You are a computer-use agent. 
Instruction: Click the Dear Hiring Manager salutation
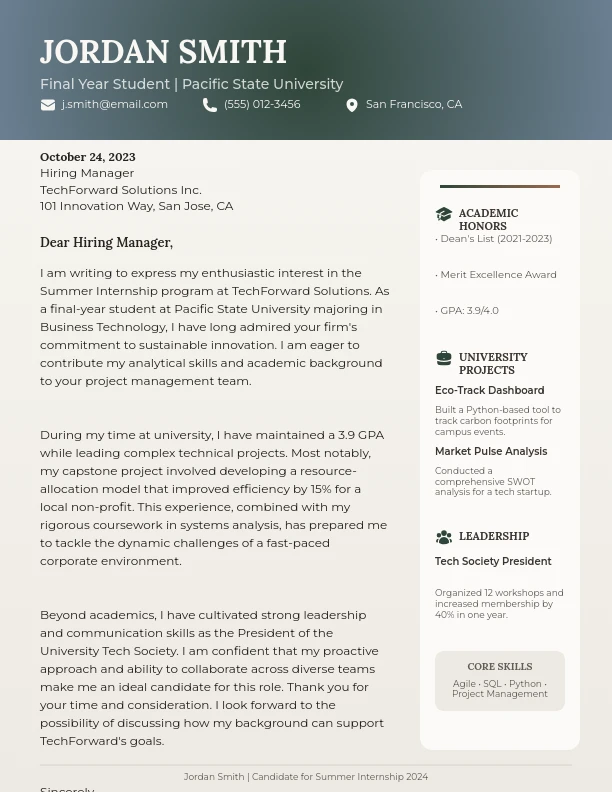click(x=106, y=242)
